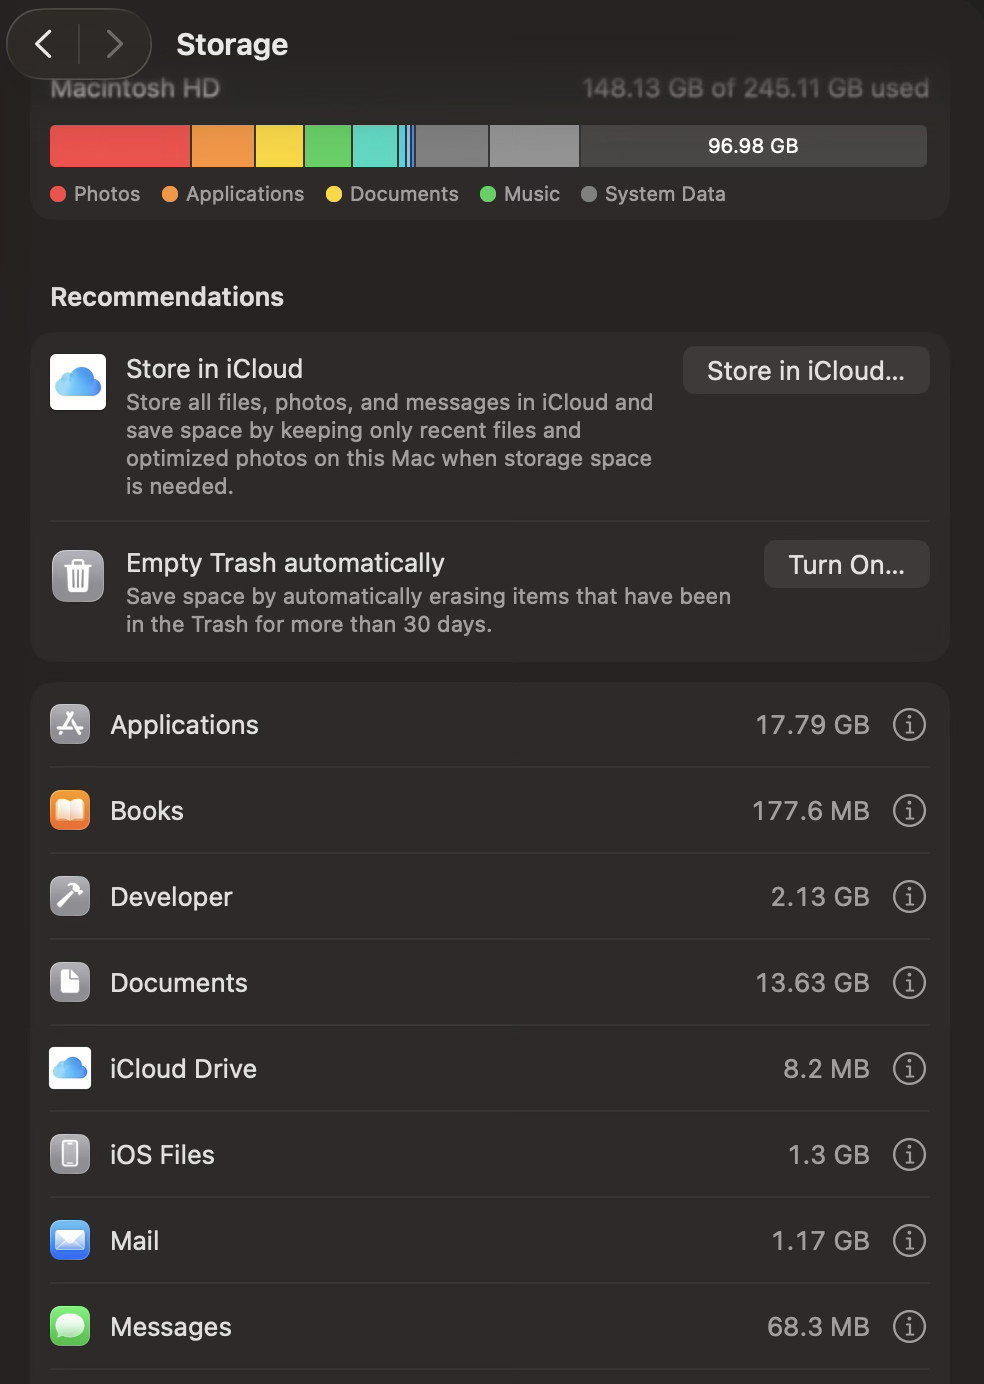Click the forward navigation arrow

(x=114, y=44)
